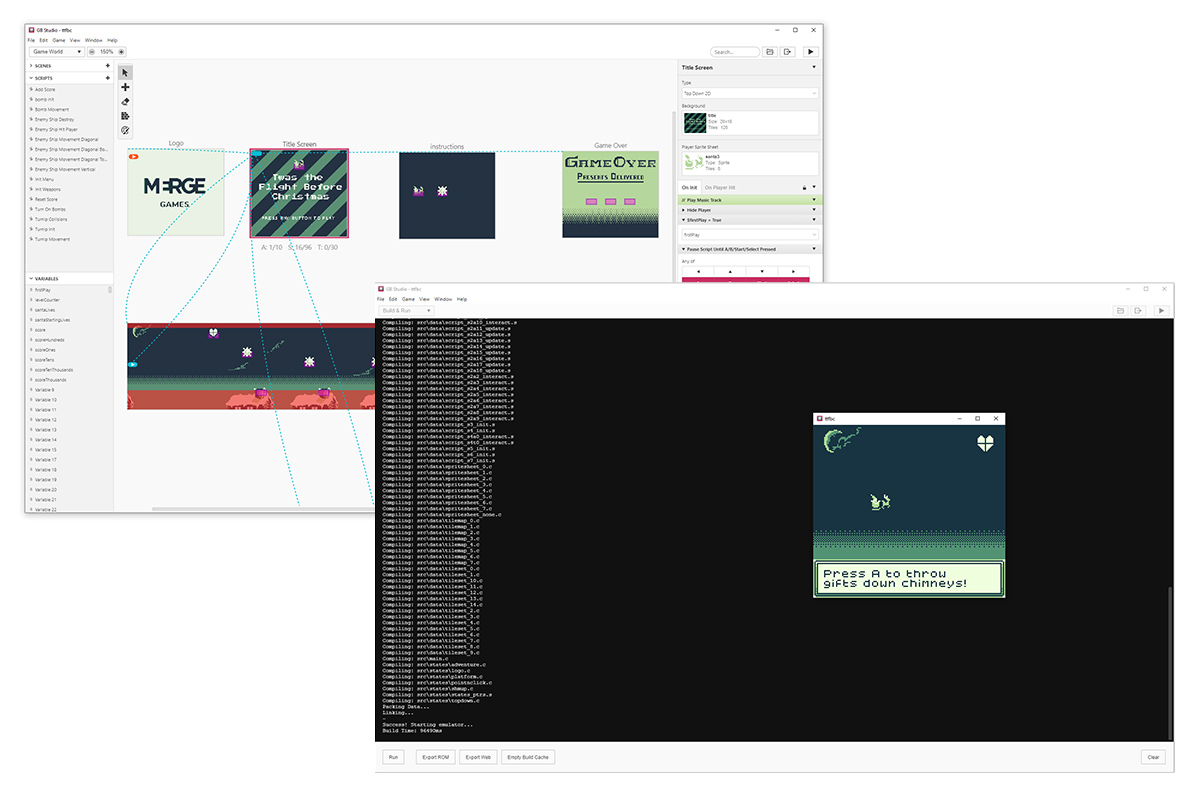This screenshot has width=1200, height=796.
Task: Select the Collisions tool
Action: 125,116
